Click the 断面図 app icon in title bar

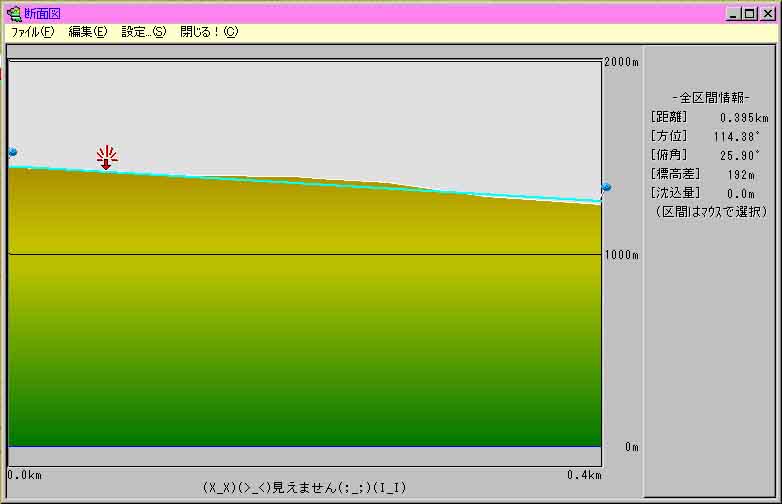click(x=14, y=13)
